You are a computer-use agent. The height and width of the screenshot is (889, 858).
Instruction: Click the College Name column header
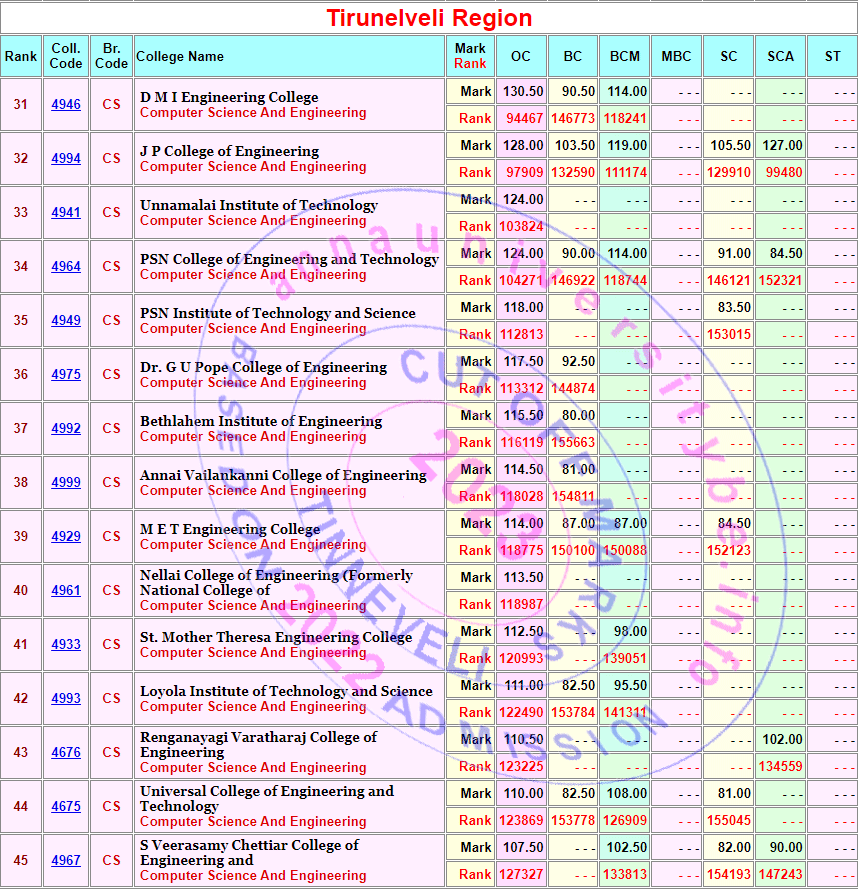(x=180, y=57)
